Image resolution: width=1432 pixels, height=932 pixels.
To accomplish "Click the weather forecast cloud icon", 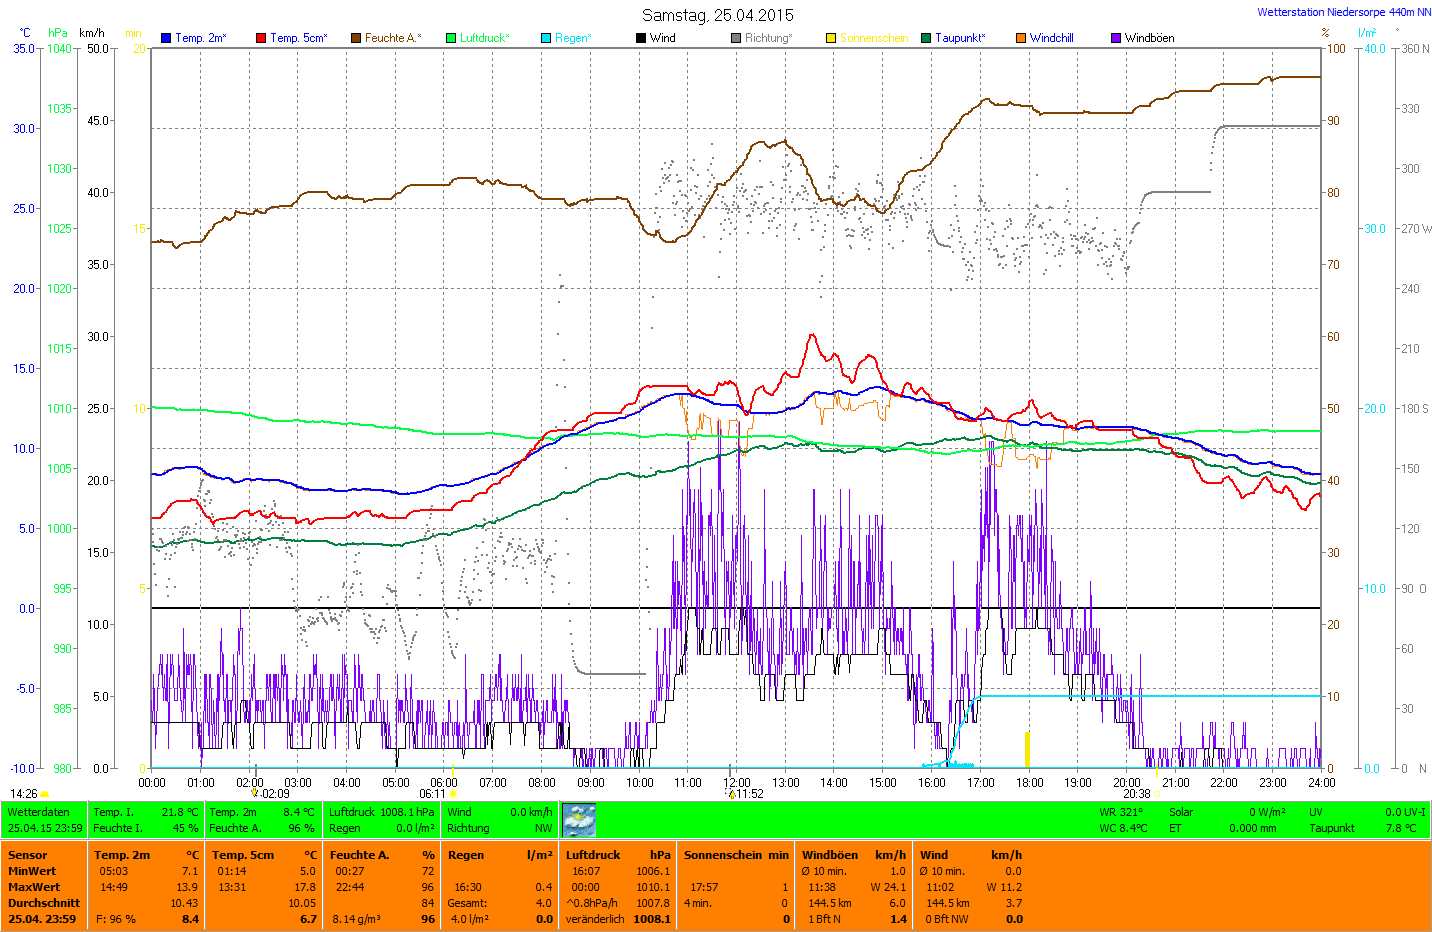I will pos(579,820).
